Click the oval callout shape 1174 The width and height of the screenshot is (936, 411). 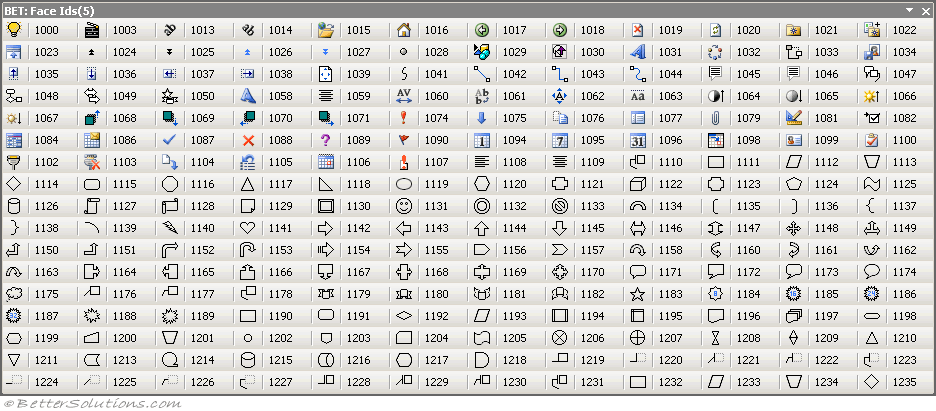click(872, 271)
